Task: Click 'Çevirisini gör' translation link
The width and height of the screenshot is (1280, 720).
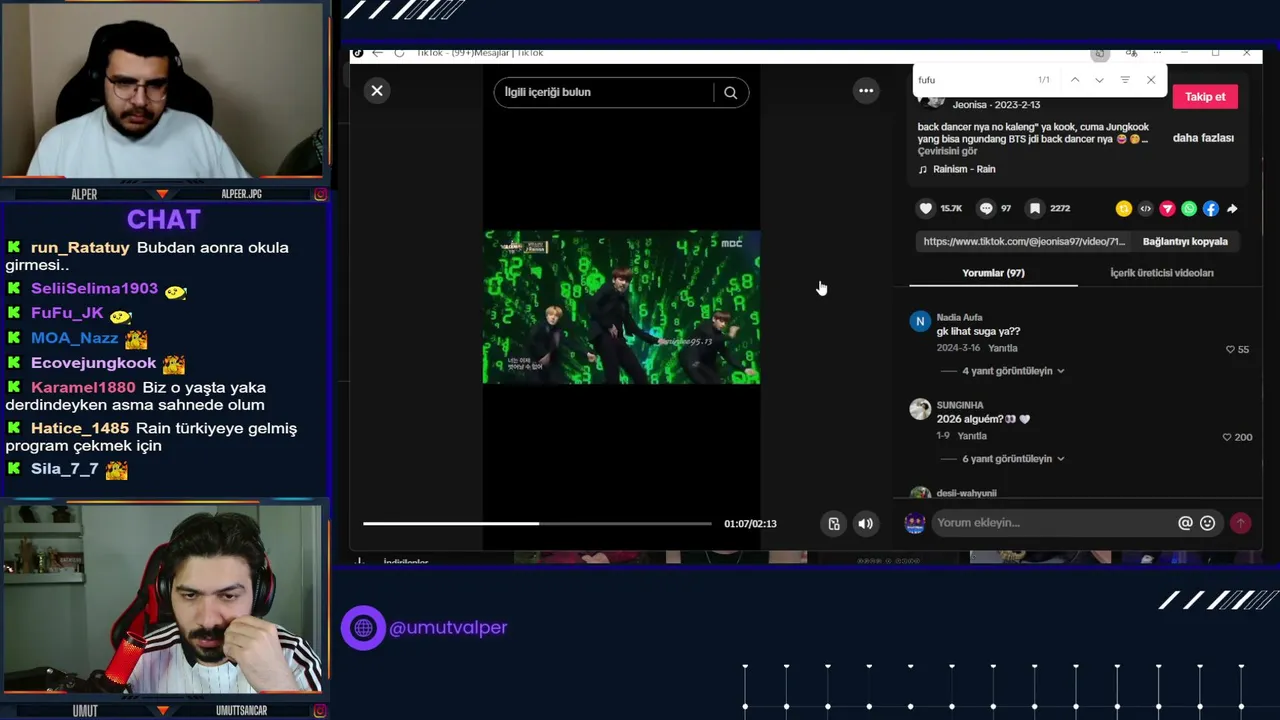Action: 947,151
